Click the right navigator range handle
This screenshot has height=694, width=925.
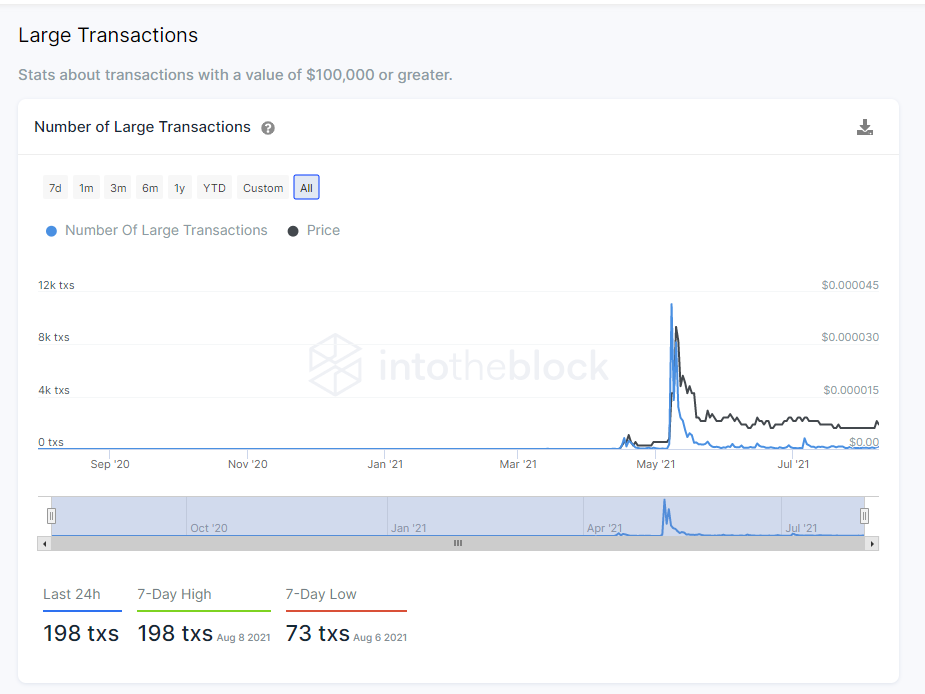[864, 516]
